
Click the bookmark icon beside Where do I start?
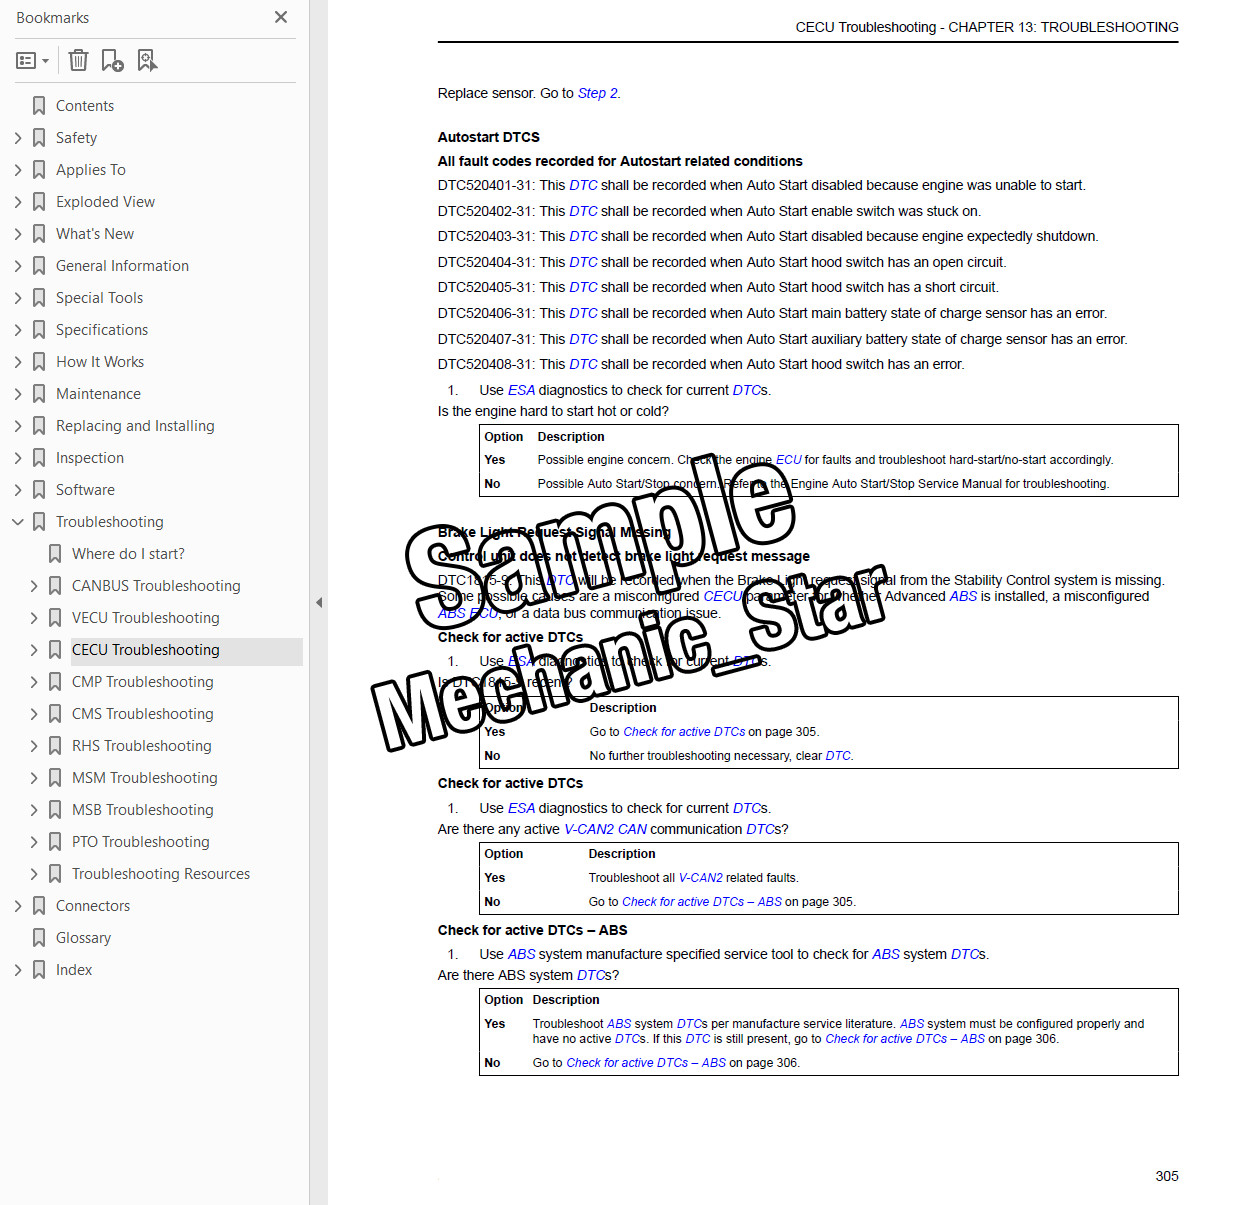click(55, 554)
